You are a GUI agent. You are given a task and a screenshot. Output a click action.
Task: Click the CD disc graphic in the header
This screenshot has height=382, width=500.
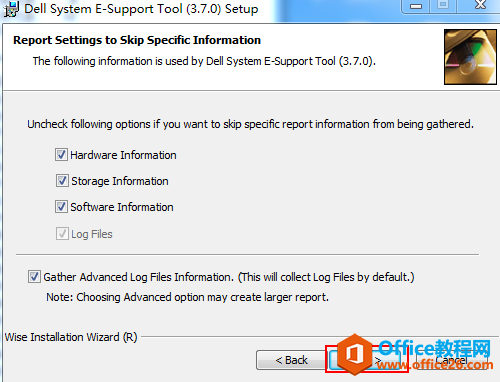(470, 57)
